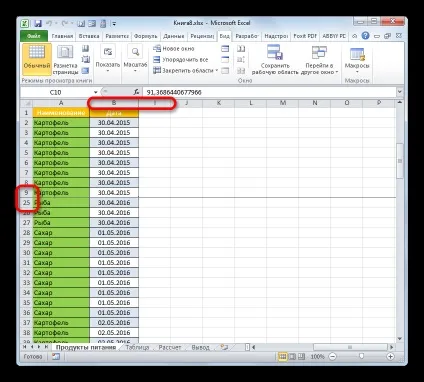The height and width of the screenshot is (382, 424).
Task: Select column K header
Action: coord(219,103)
